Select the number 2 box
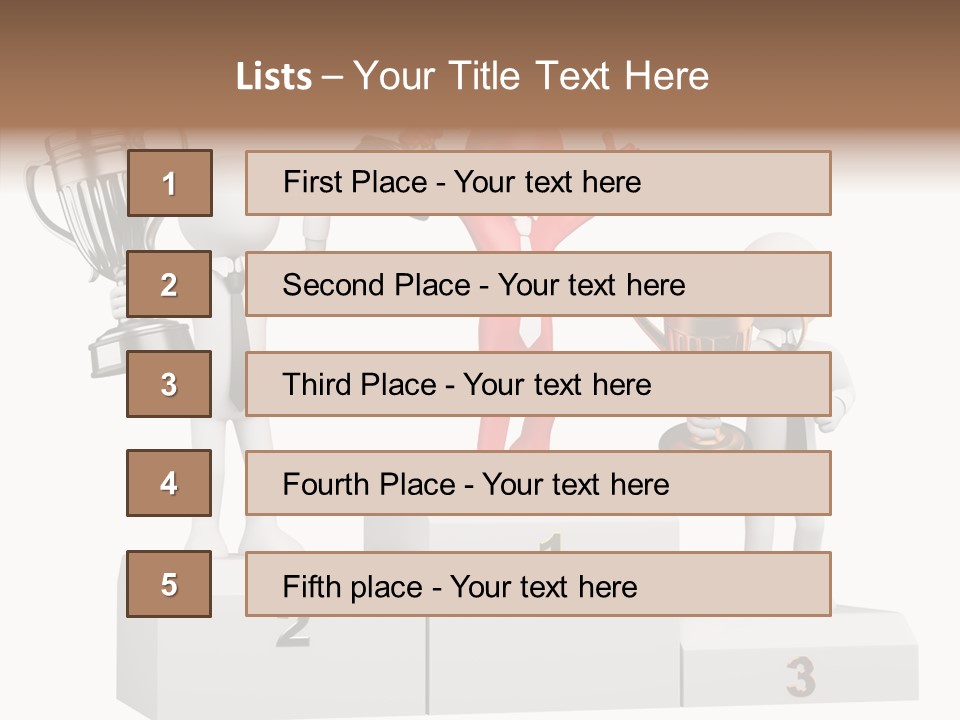 click(x=169, y=284)
